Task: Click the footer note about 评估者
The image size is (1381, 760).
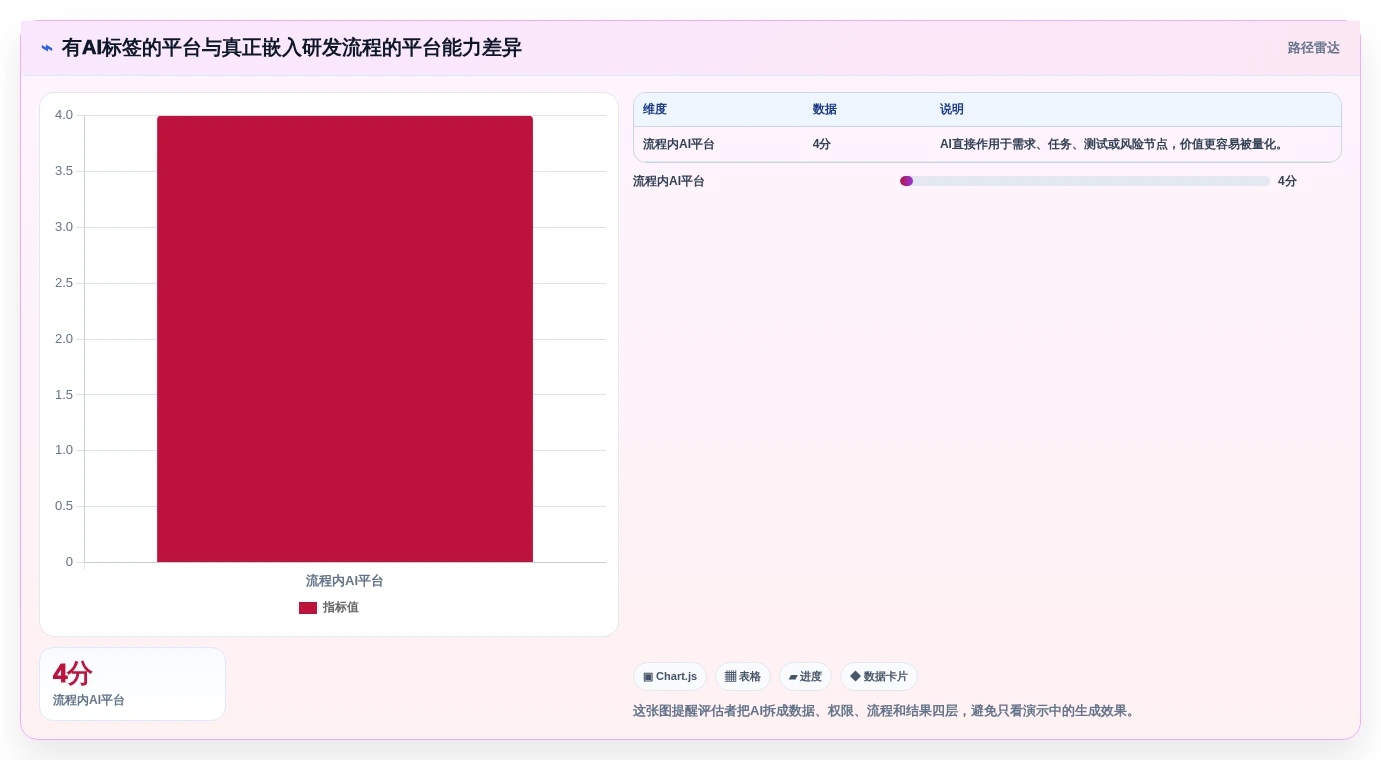Action: click(886, 711)
